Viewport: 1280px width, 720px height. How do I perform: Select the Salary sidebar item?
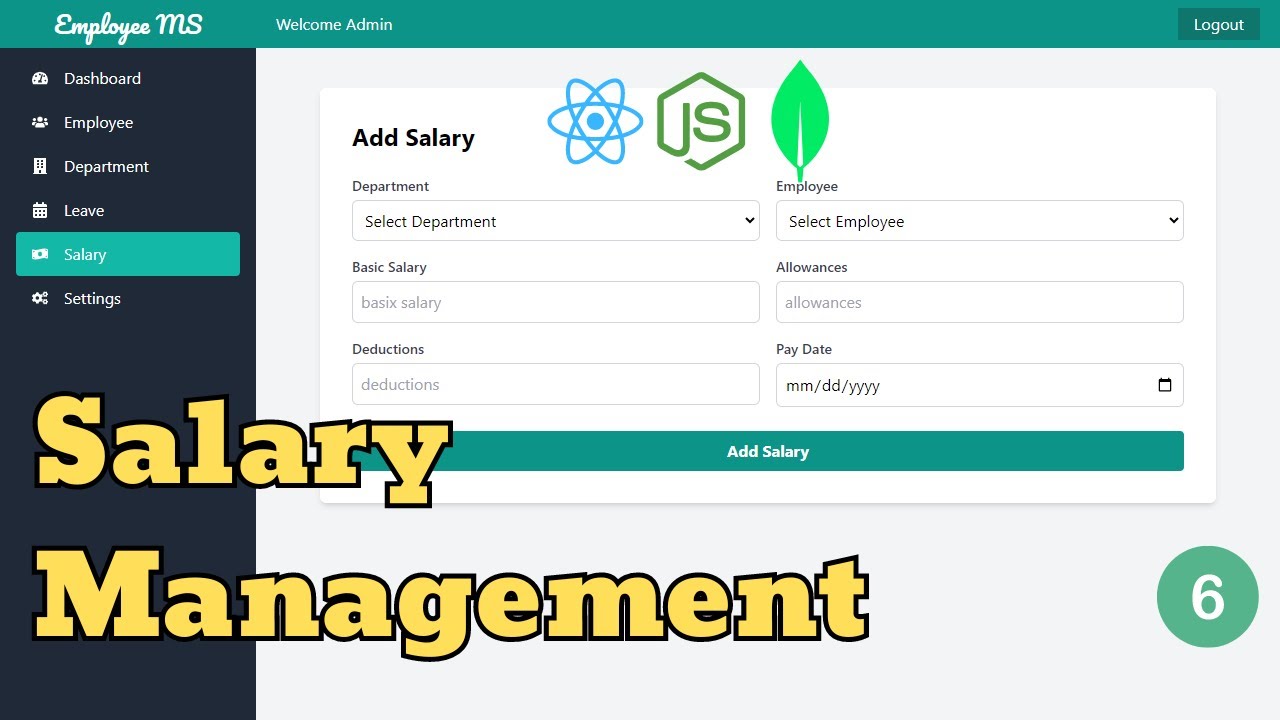(x=128, y=254)
